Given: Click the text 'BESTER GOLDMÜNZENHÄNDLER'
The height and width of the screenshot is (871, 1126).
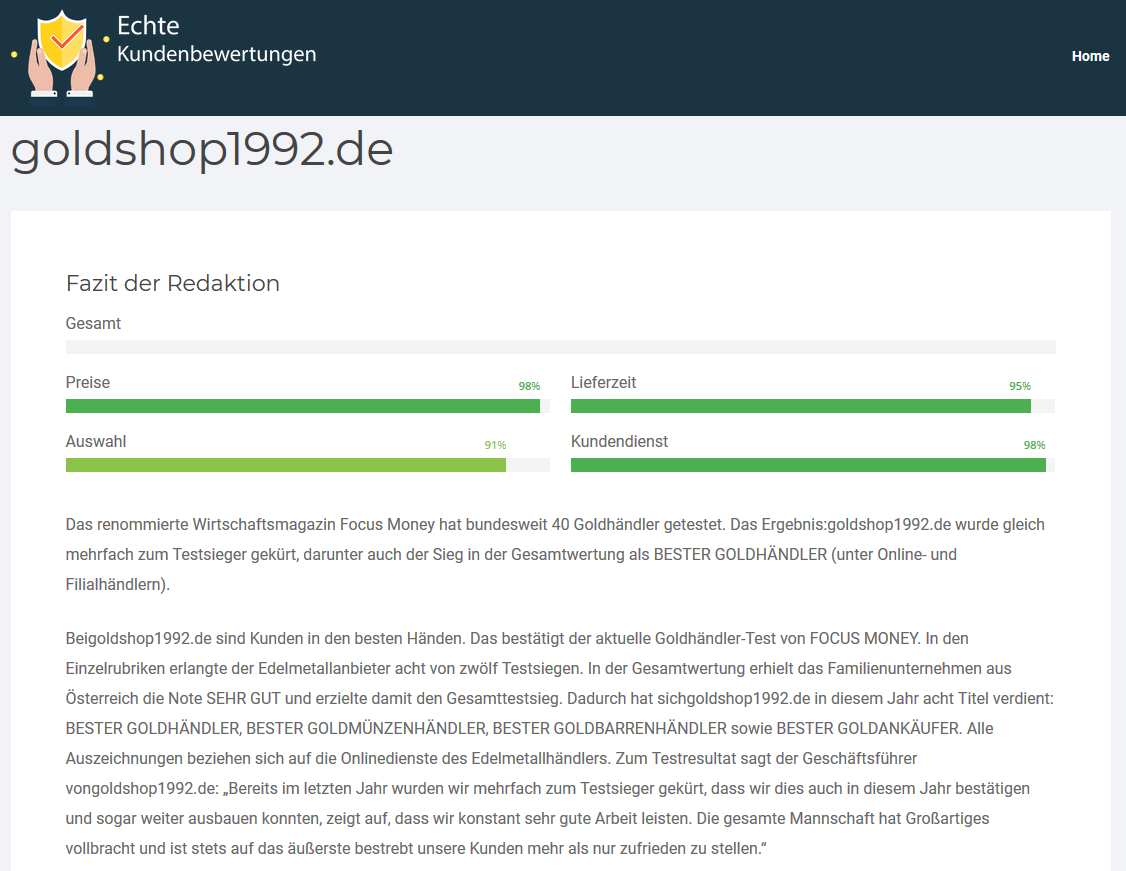Looking at the screenshot, I should (366, 728).
